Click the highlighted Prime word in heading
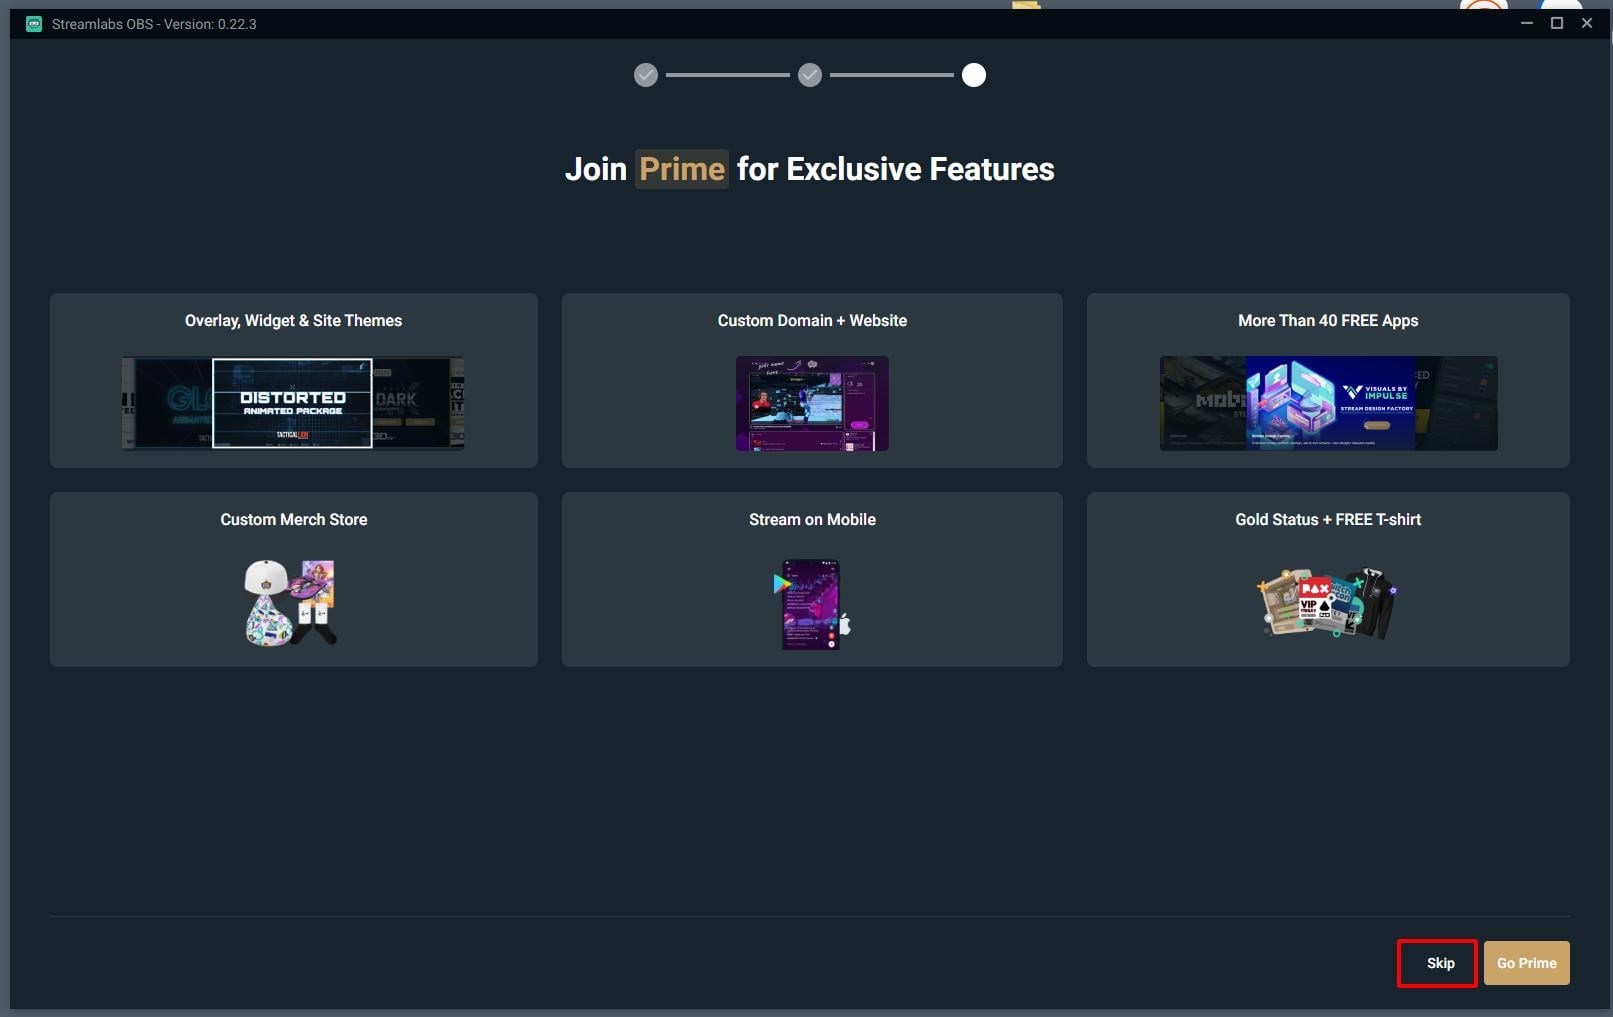 pyautogui.click(x=682, y=169)
